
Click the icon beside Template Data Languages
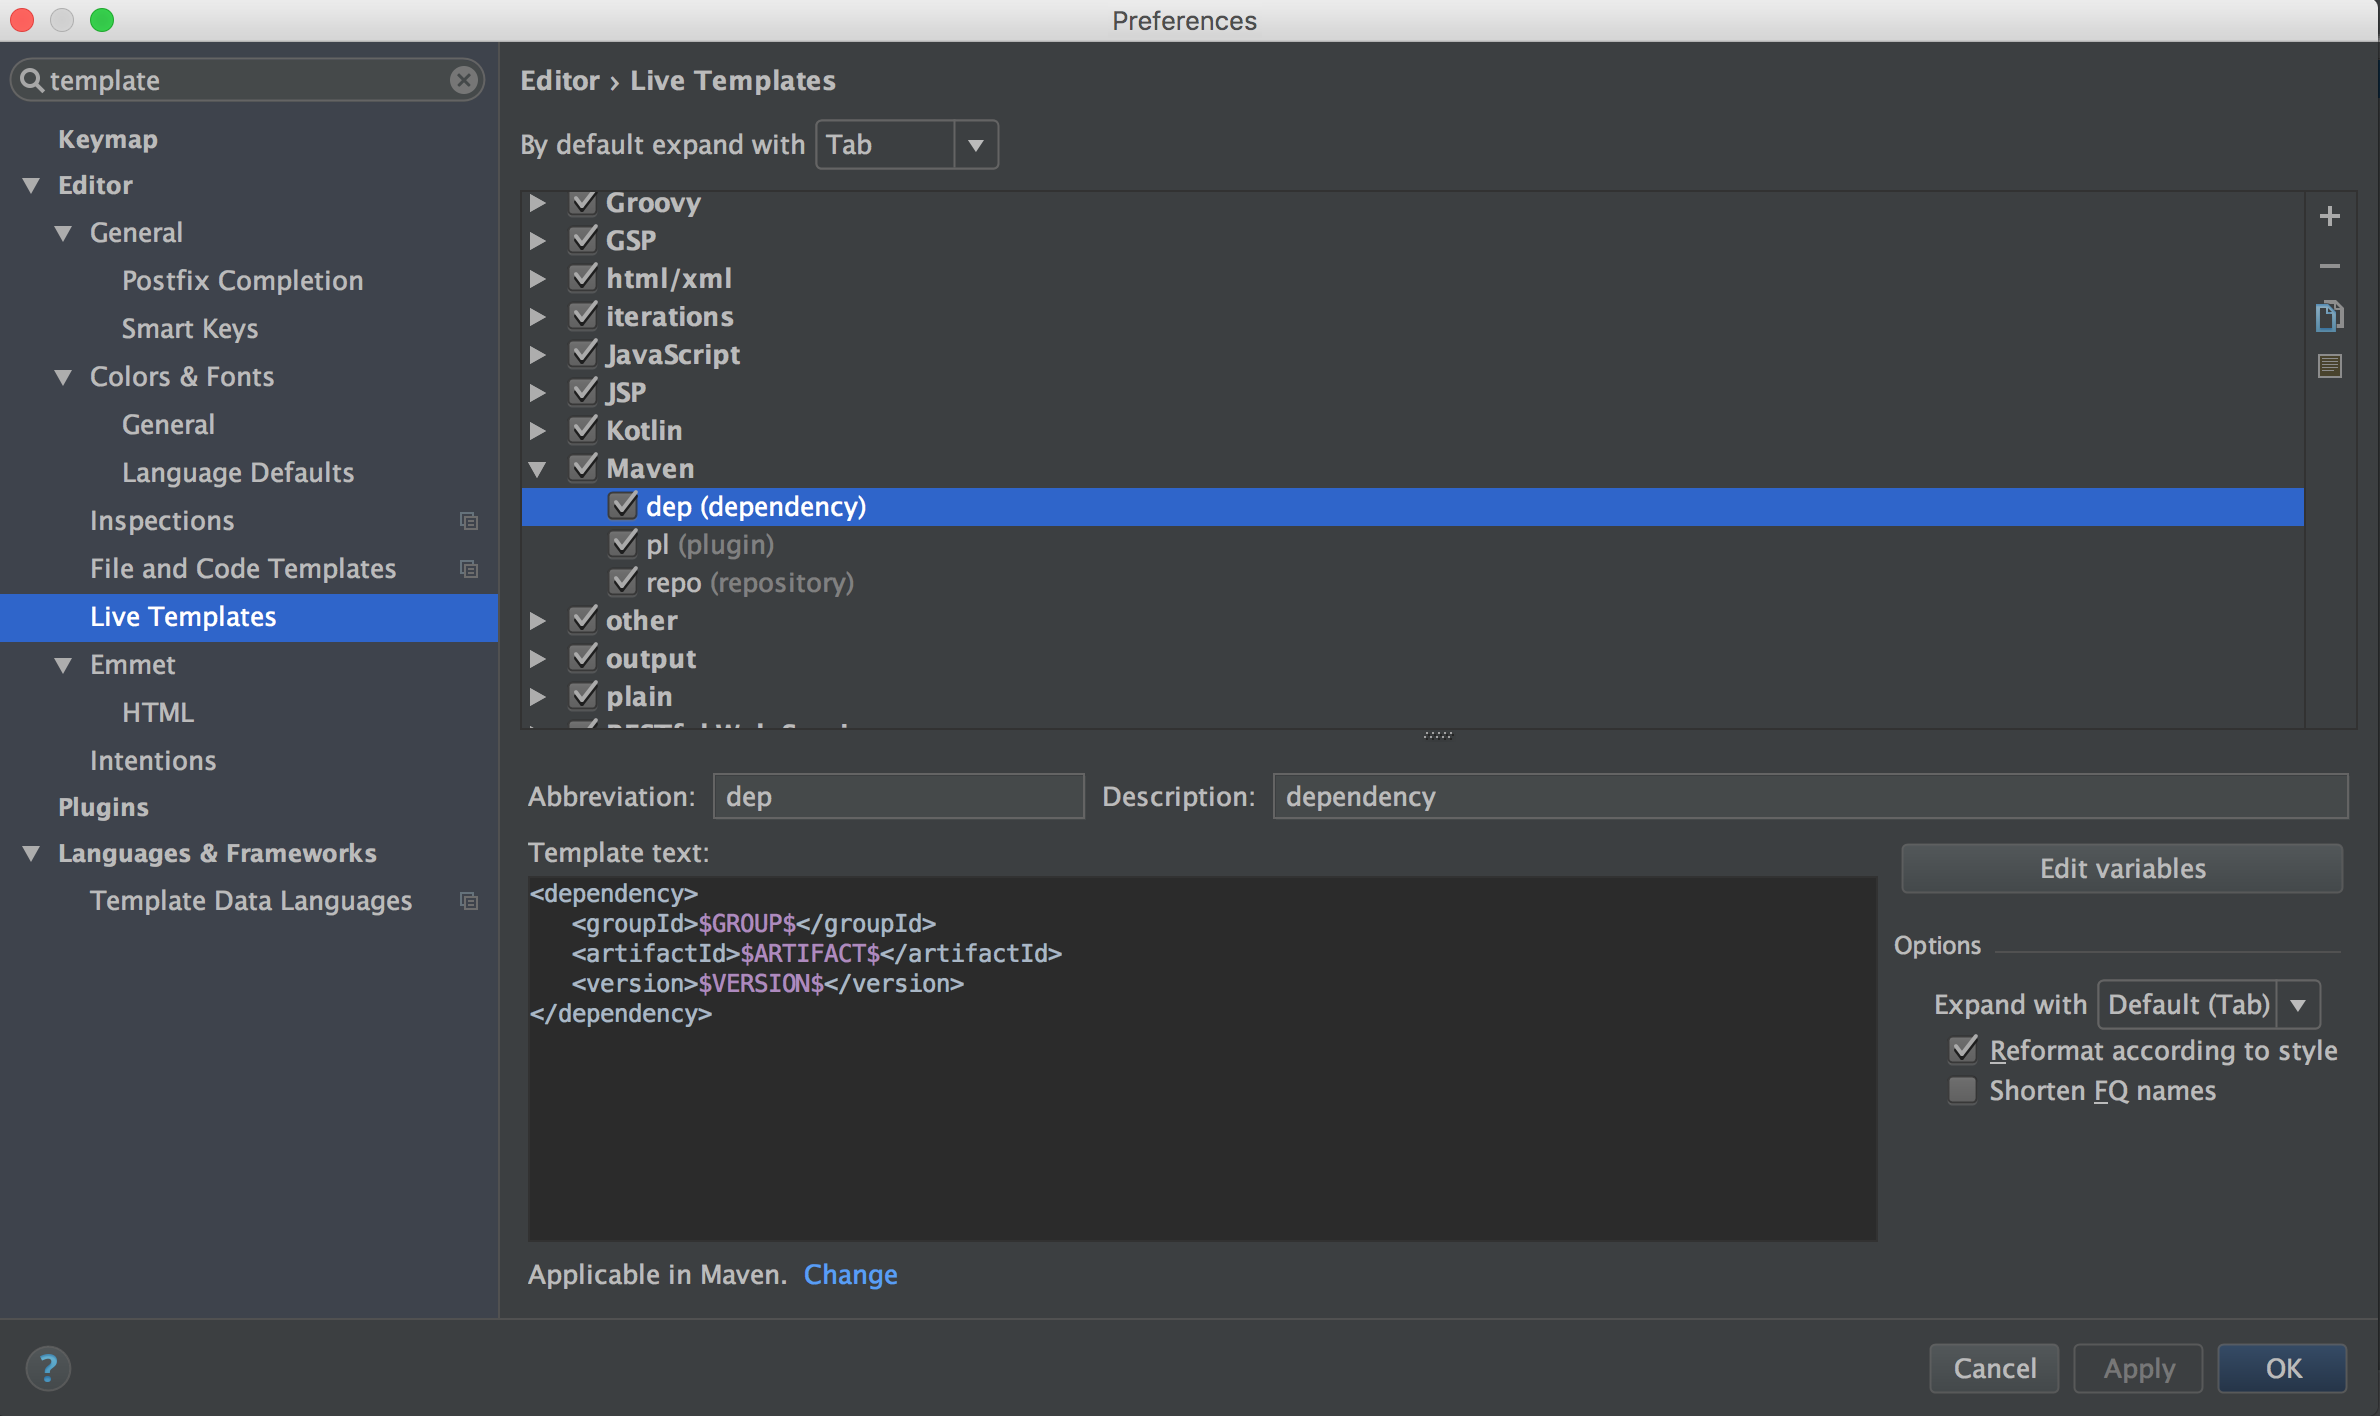pyautogui.click(x=468, y=901)
